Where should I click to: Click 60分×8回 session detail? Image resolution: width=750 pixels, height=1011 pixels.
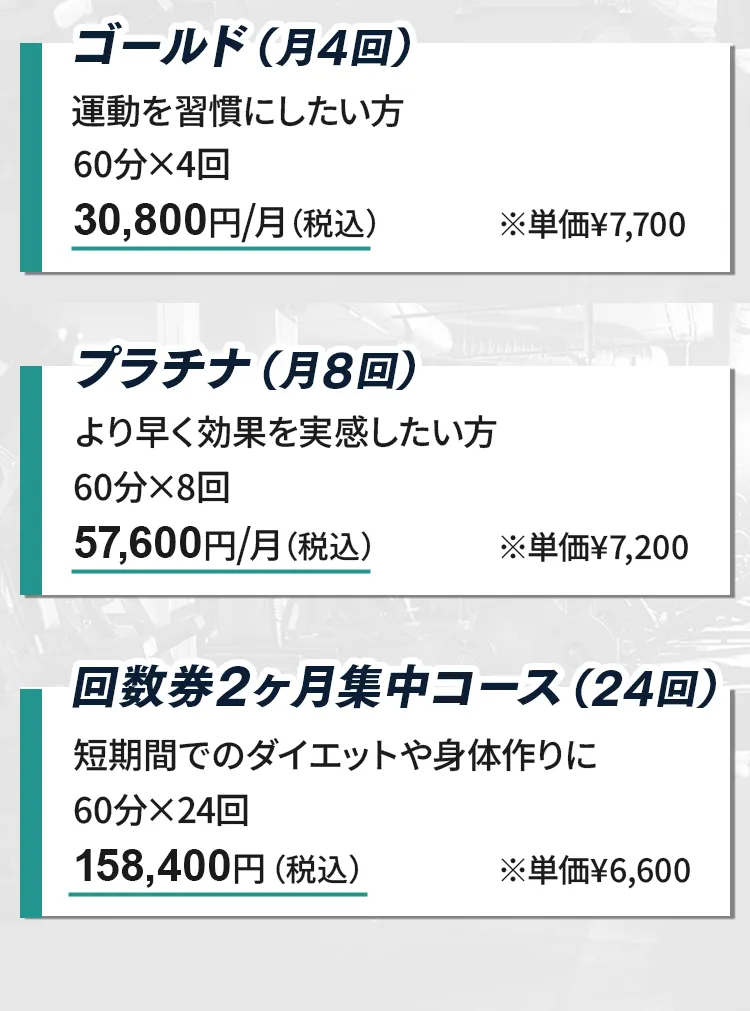pos(152,487)
